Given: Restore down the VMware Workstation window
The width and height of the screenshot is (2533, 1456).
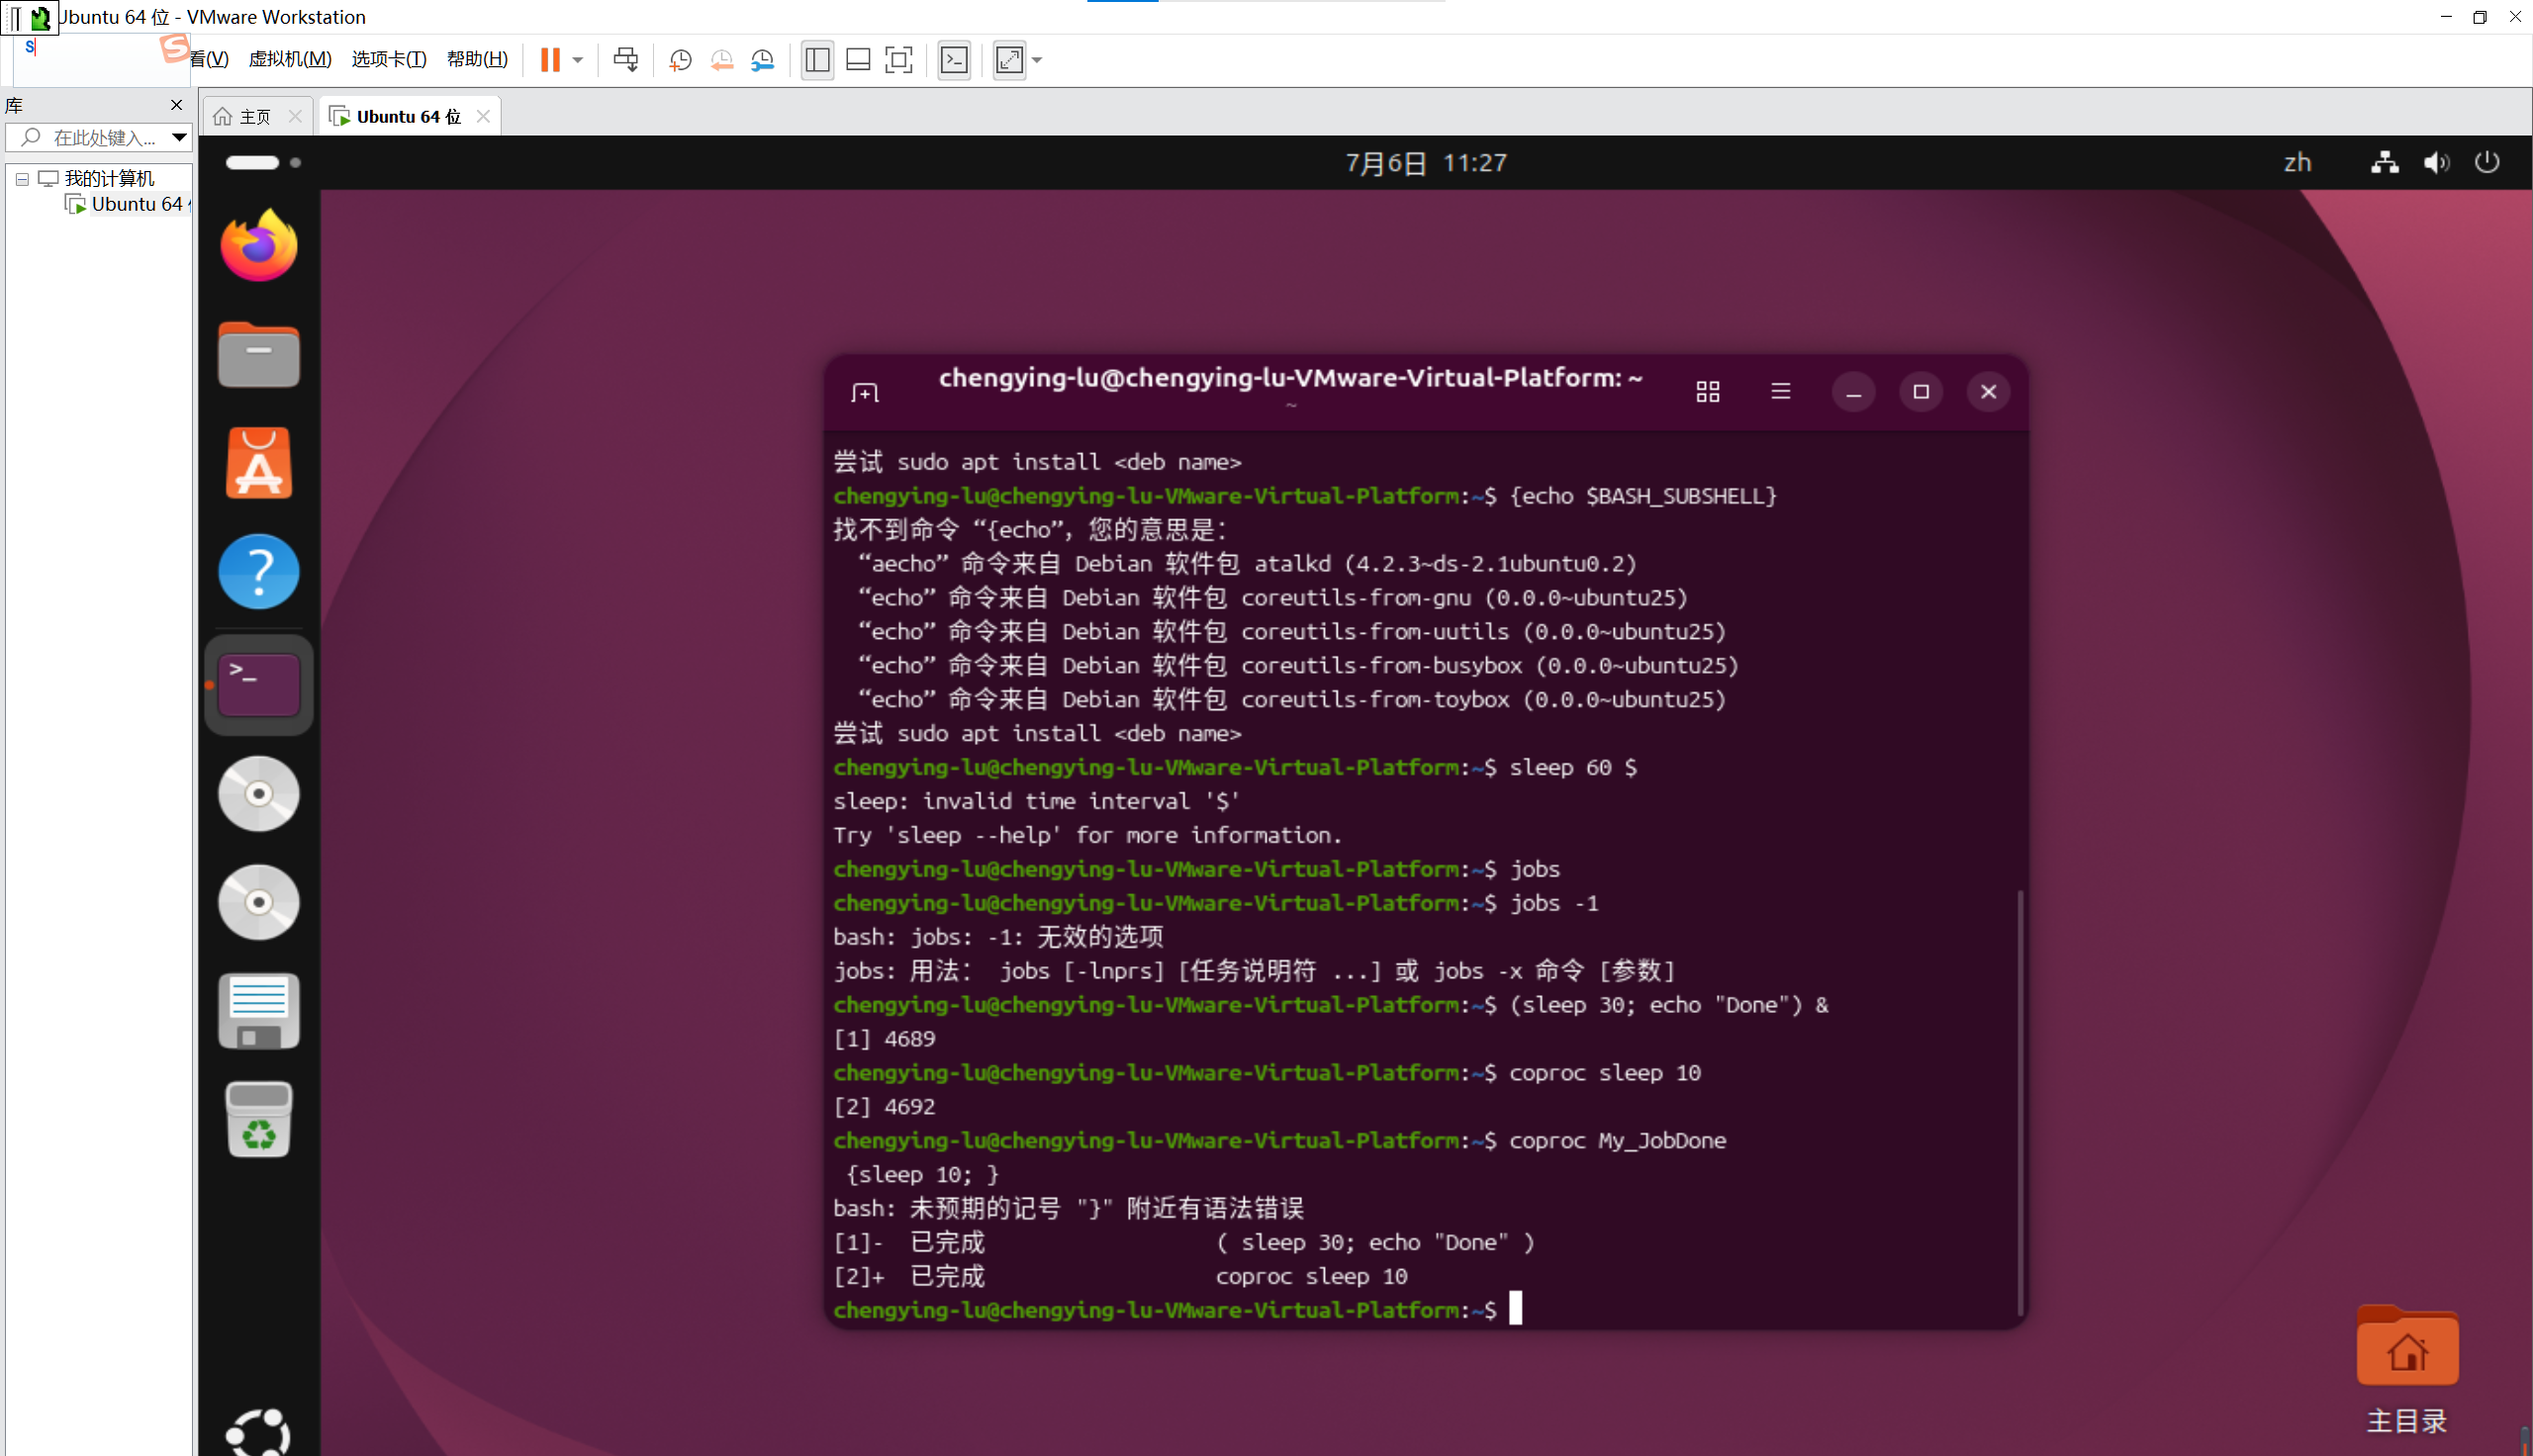Looking at the screenshot, I should [x=2479, y=17].
